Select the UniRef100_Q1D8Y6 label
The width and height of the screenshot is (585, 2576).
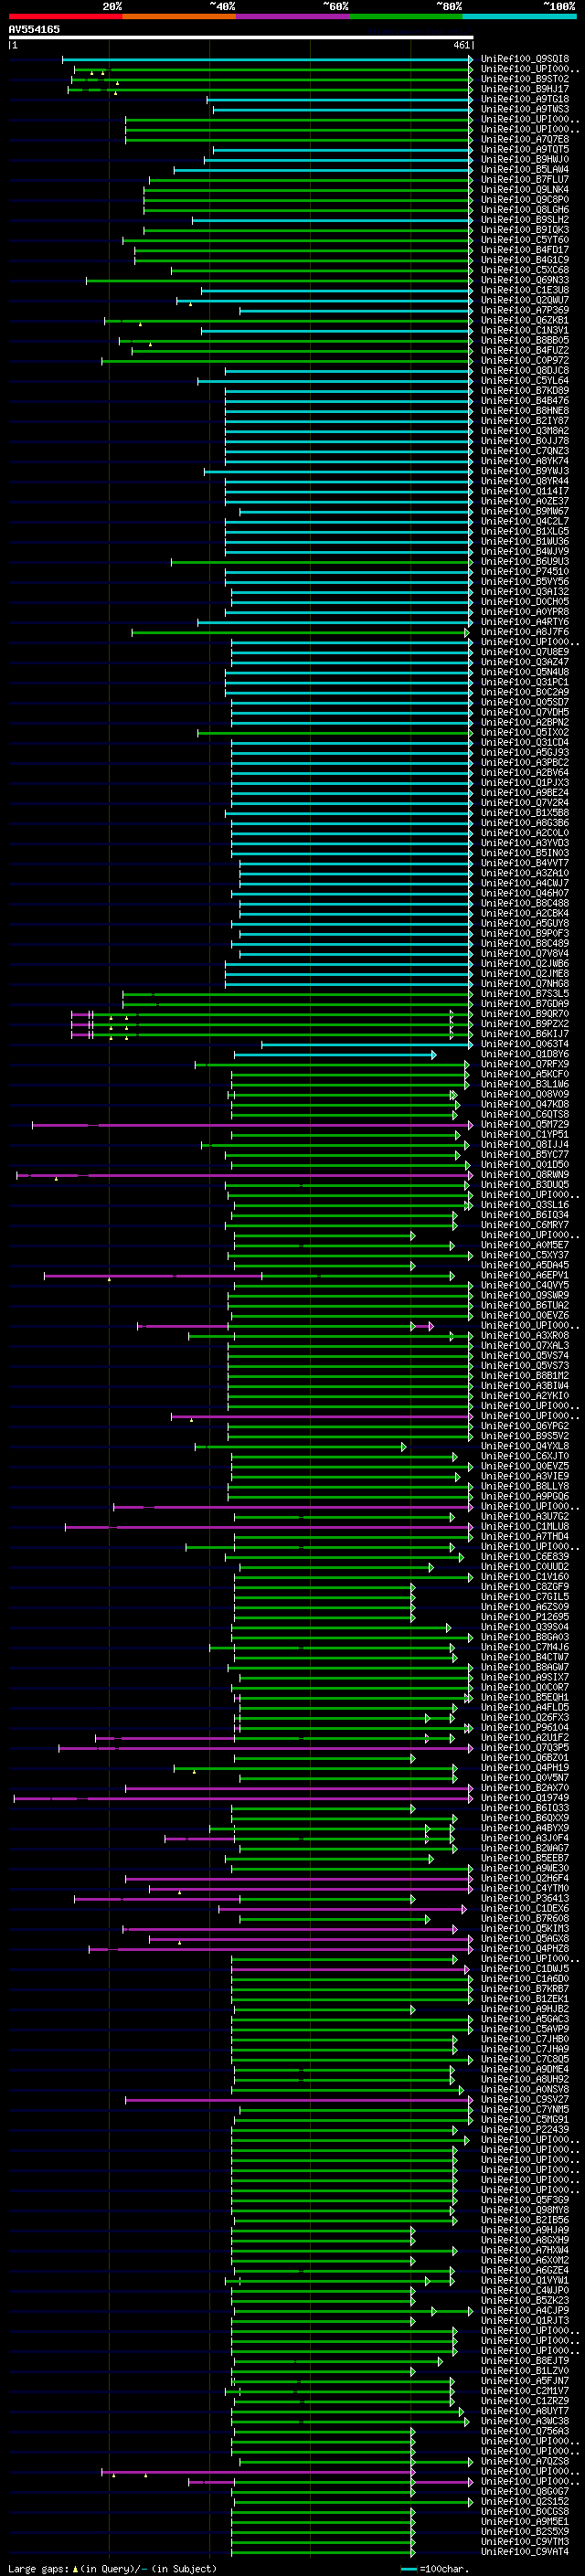click(x=525, y=1053)
